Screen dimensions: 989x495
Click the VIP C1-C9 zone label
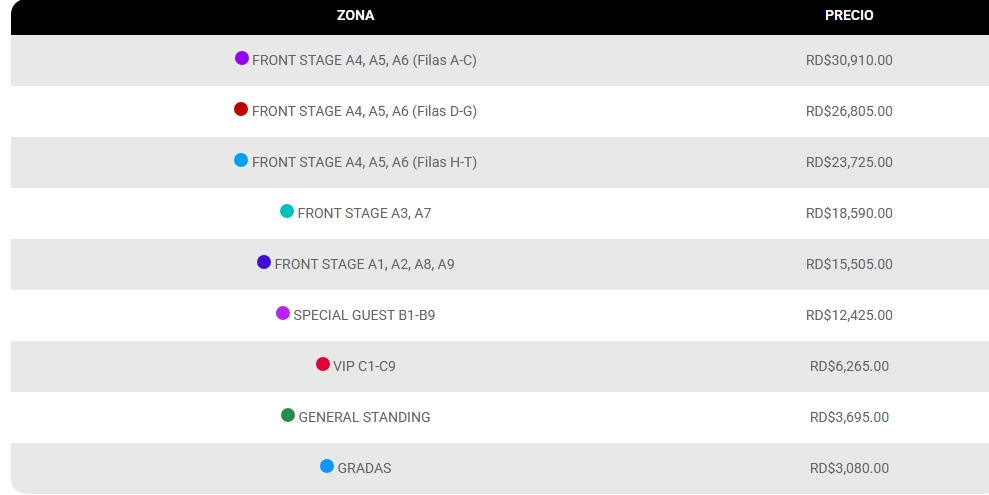point(365,366)
